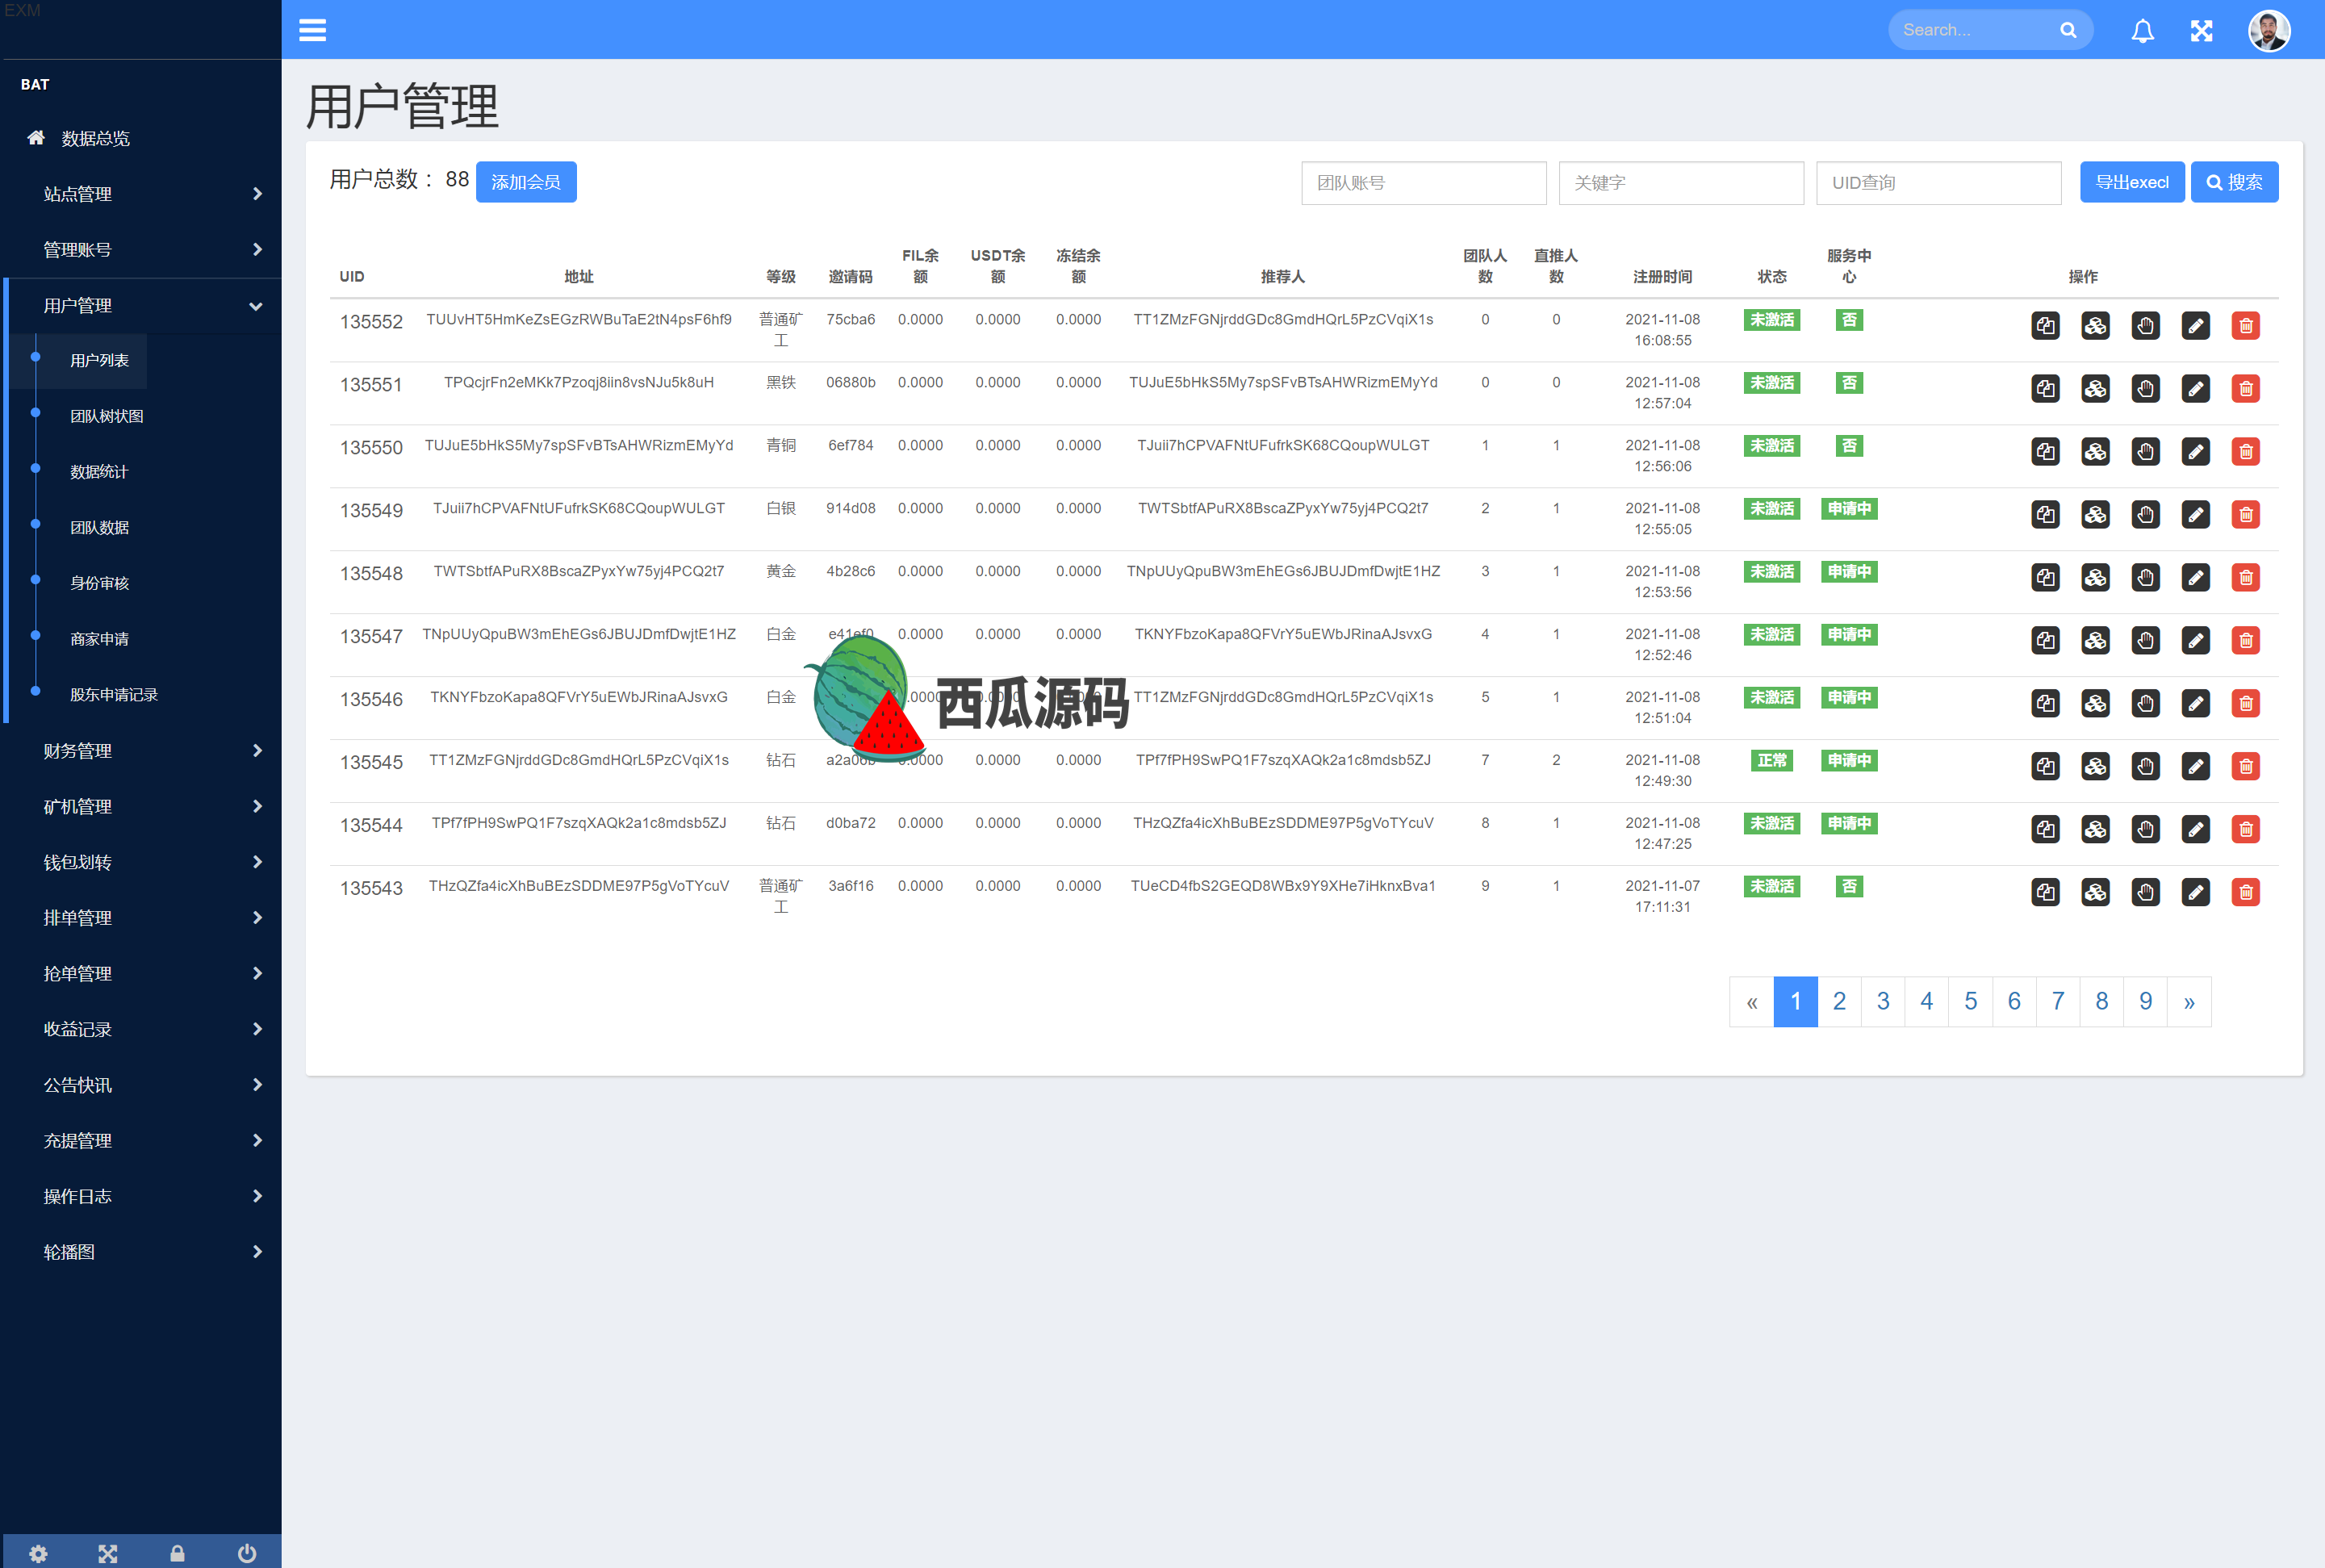Click the 正常 status badge for 135545
The width and height of the screenshot is (2325, 1568).
(1772, 761)
